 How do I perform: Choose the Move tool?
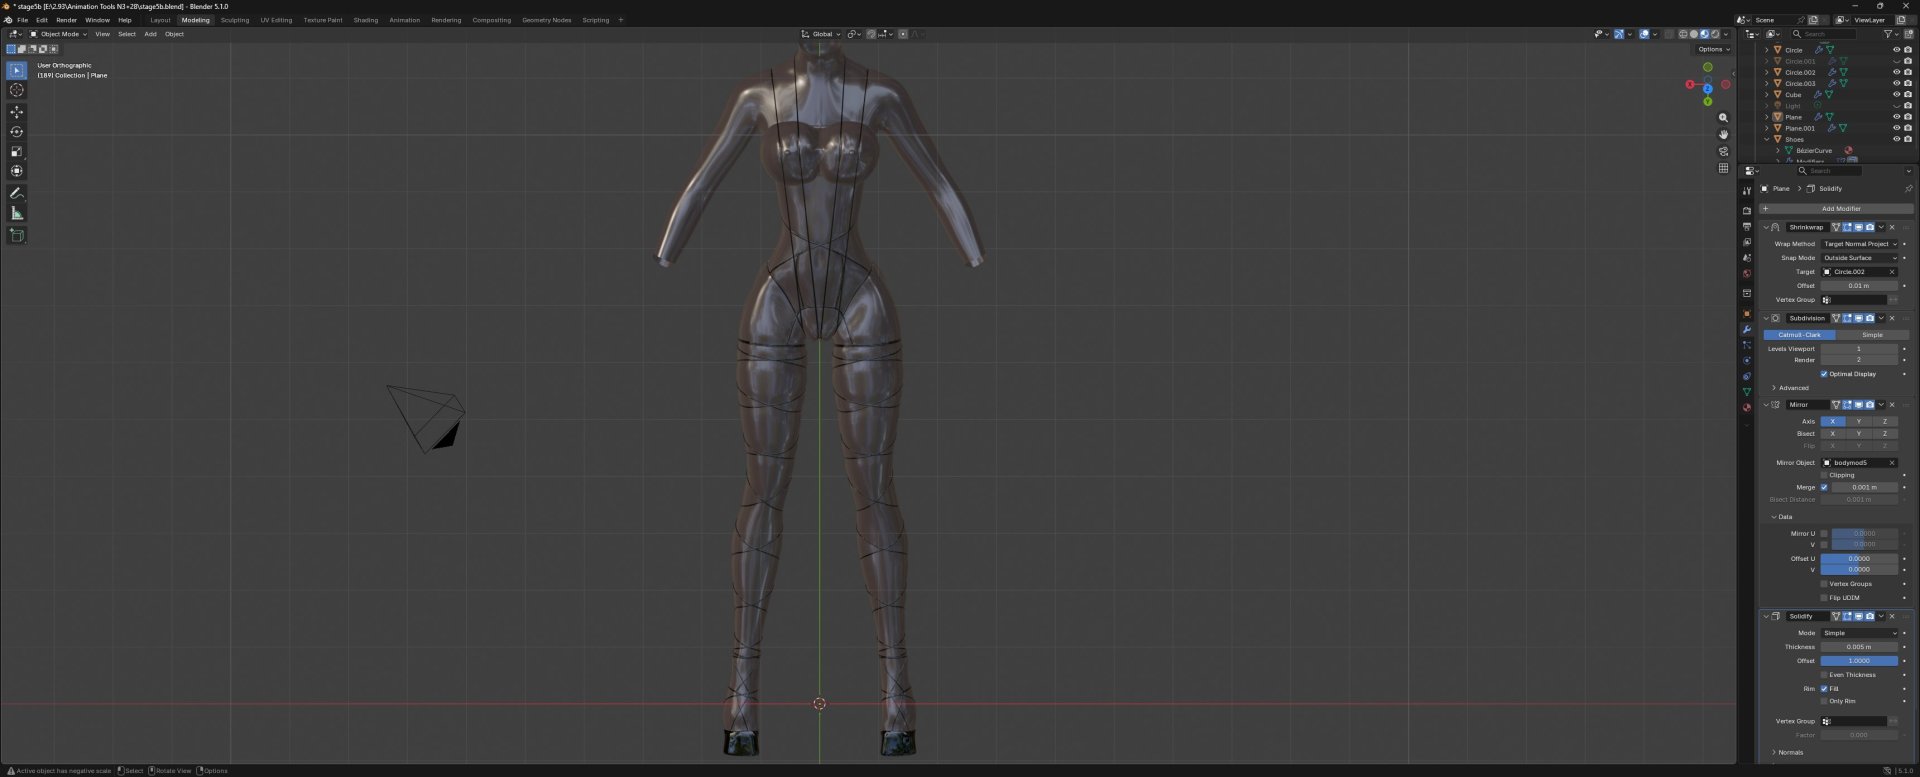[17, 112]
